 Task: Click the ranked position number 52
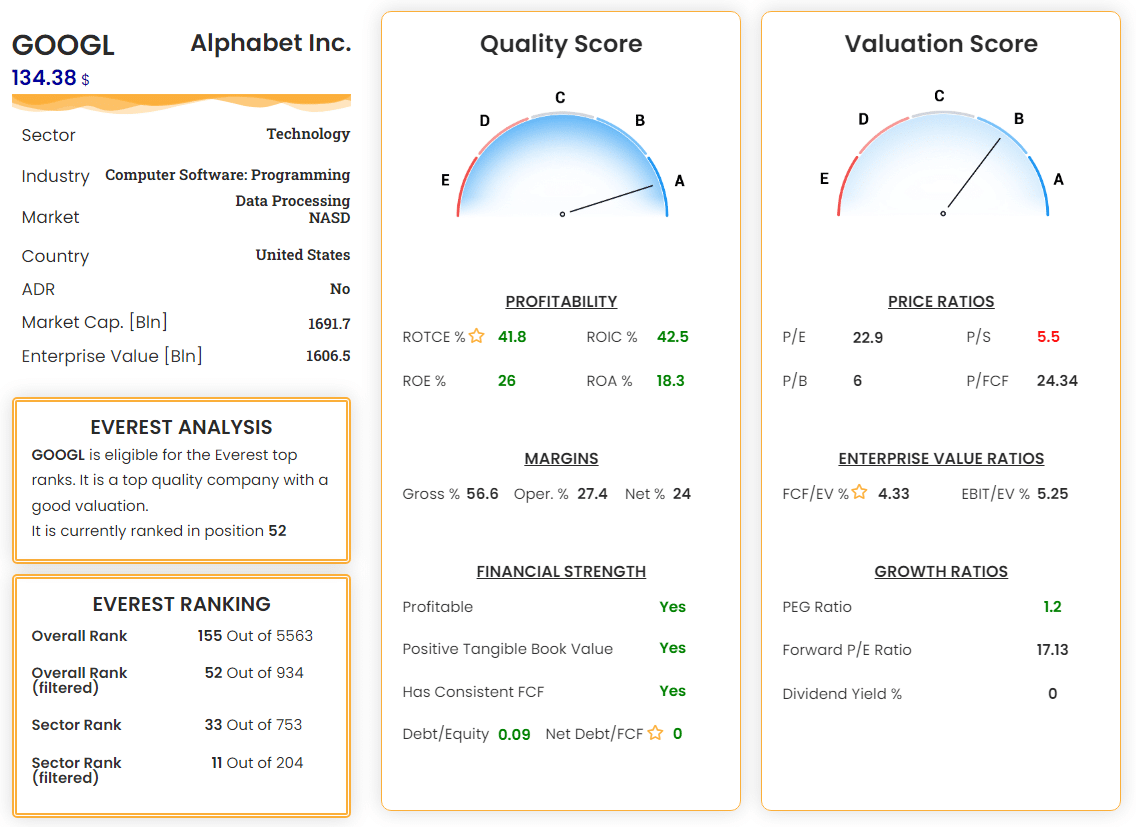pos(277,531)
